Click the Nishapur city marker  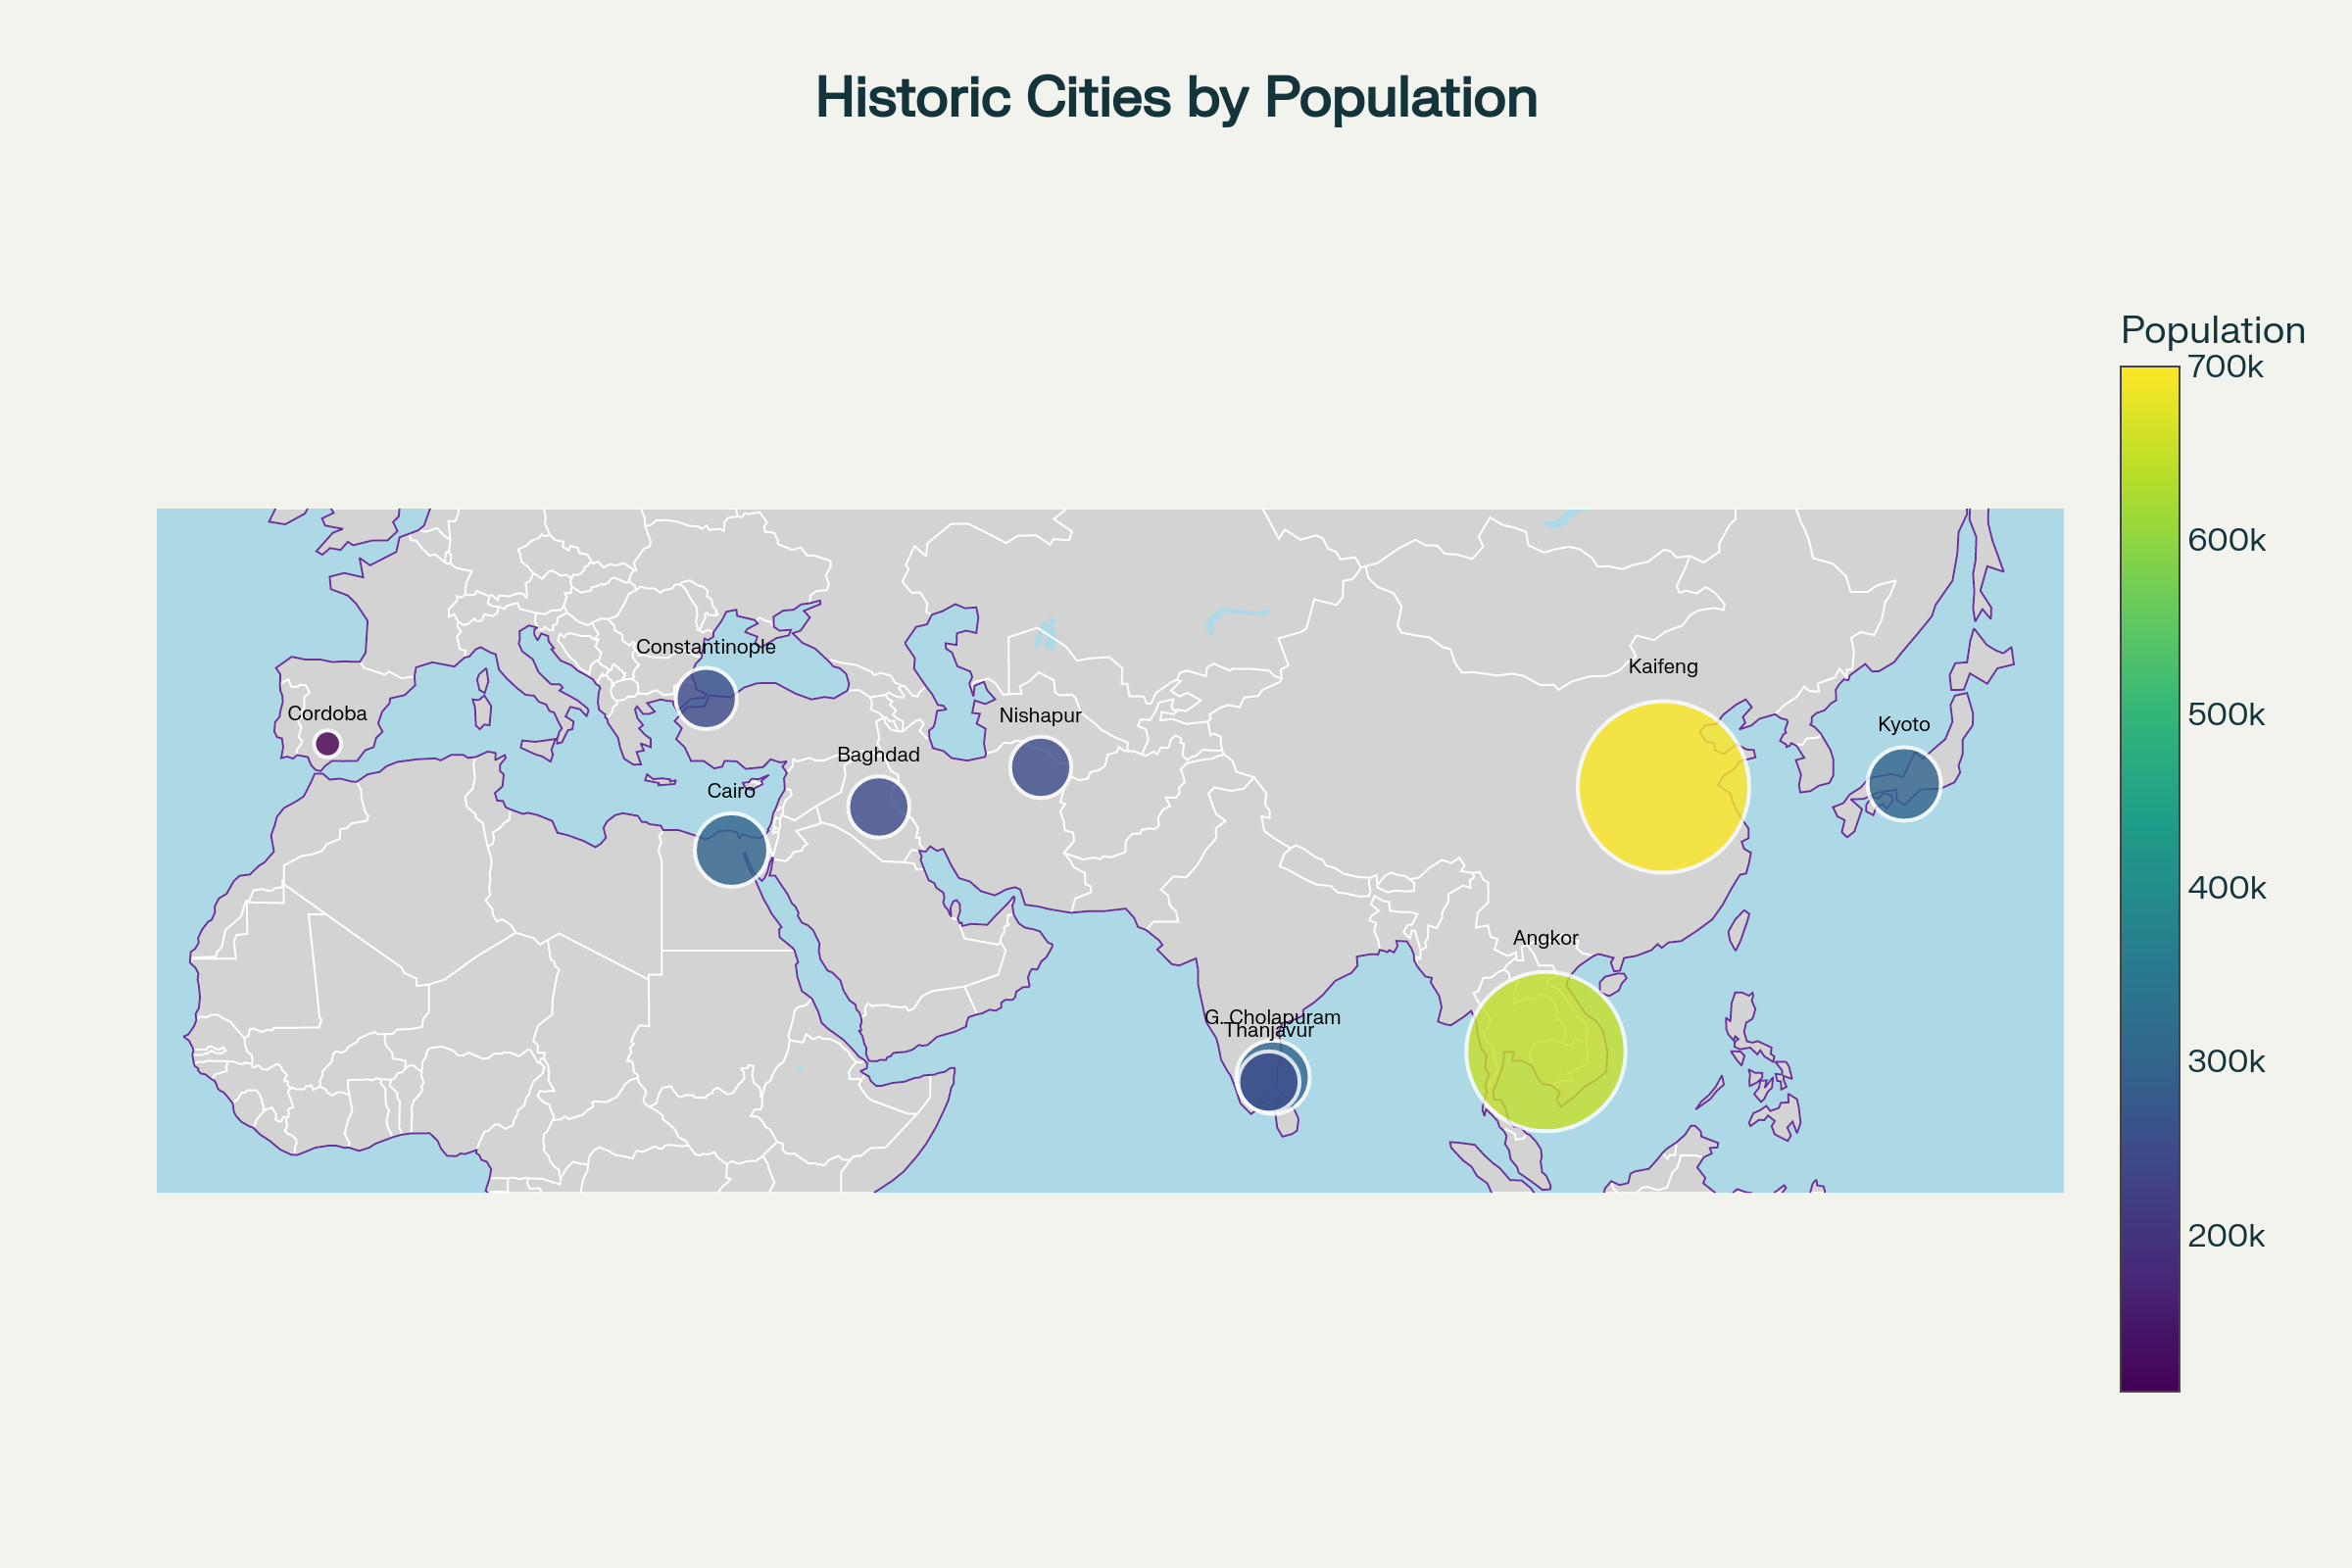click(1040, 767)
